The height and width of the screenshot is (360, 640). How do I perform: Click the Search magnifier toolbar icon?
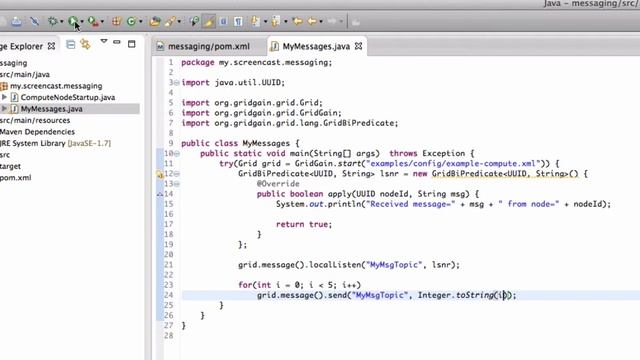click(194, 21)
